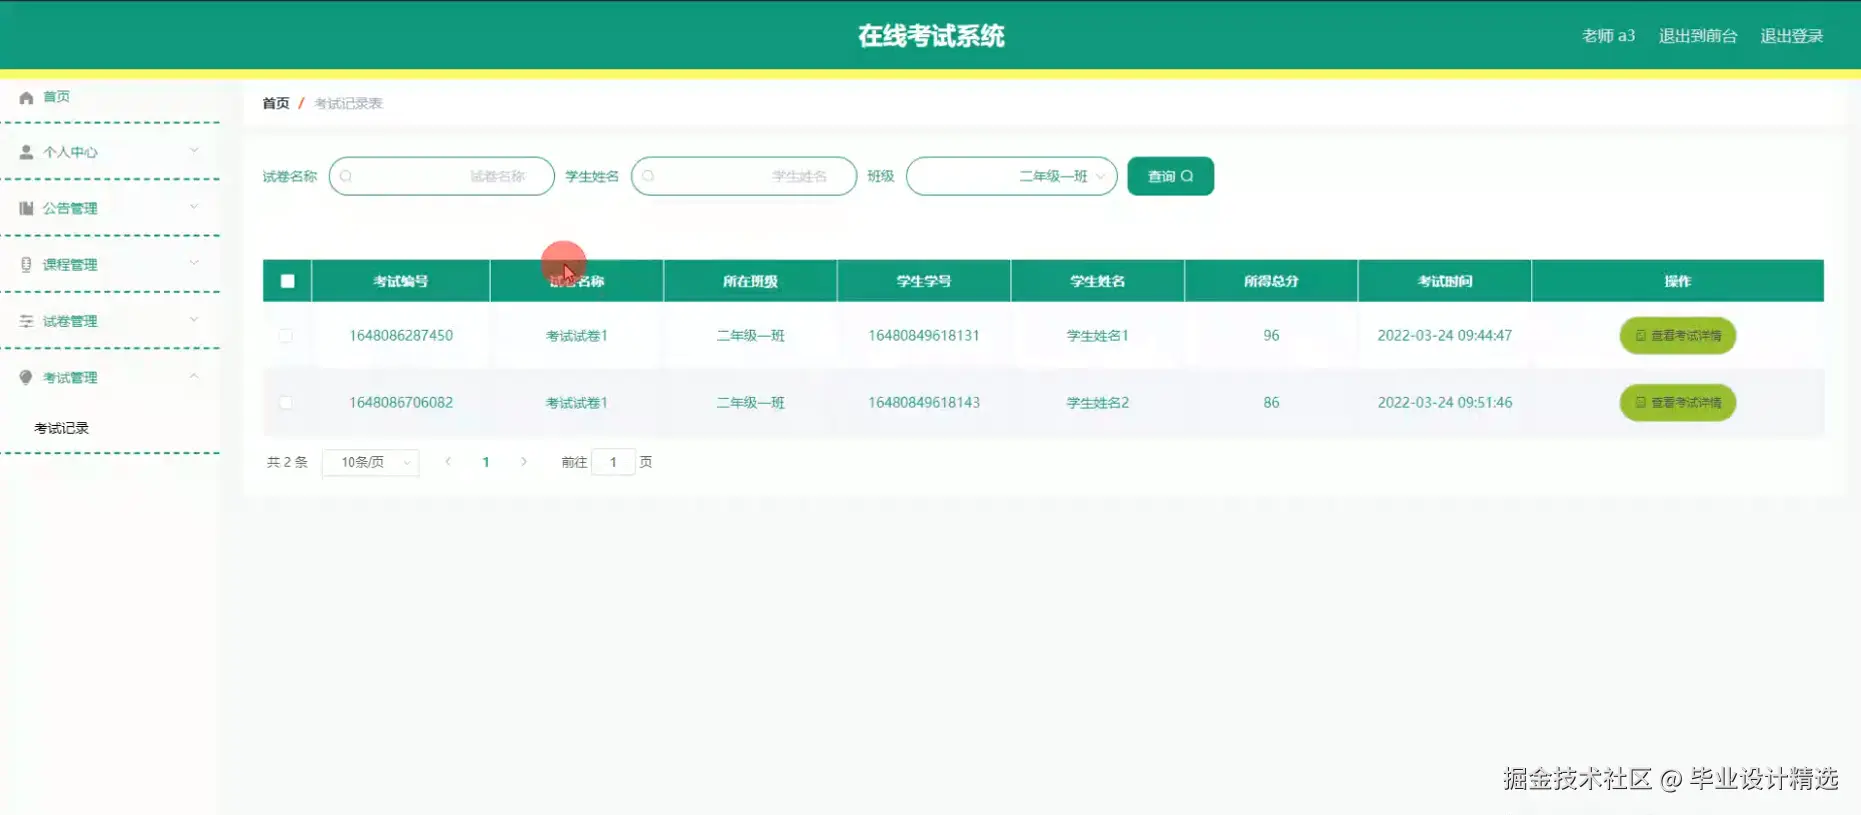View exam details for 学生姓名2
Screen dimensions: 1861x815
point(1677,403)
